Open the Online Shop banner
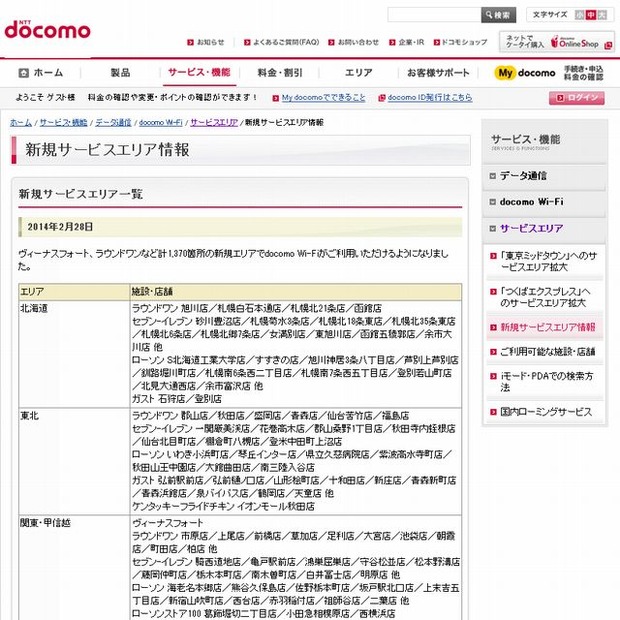 coord(556,42)
